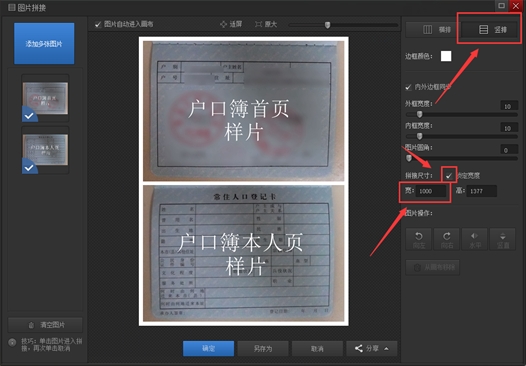Select the 户口簿本人页 thumbnail
The height and width of the screenshot is (366, 526).
tap(45, 150)
